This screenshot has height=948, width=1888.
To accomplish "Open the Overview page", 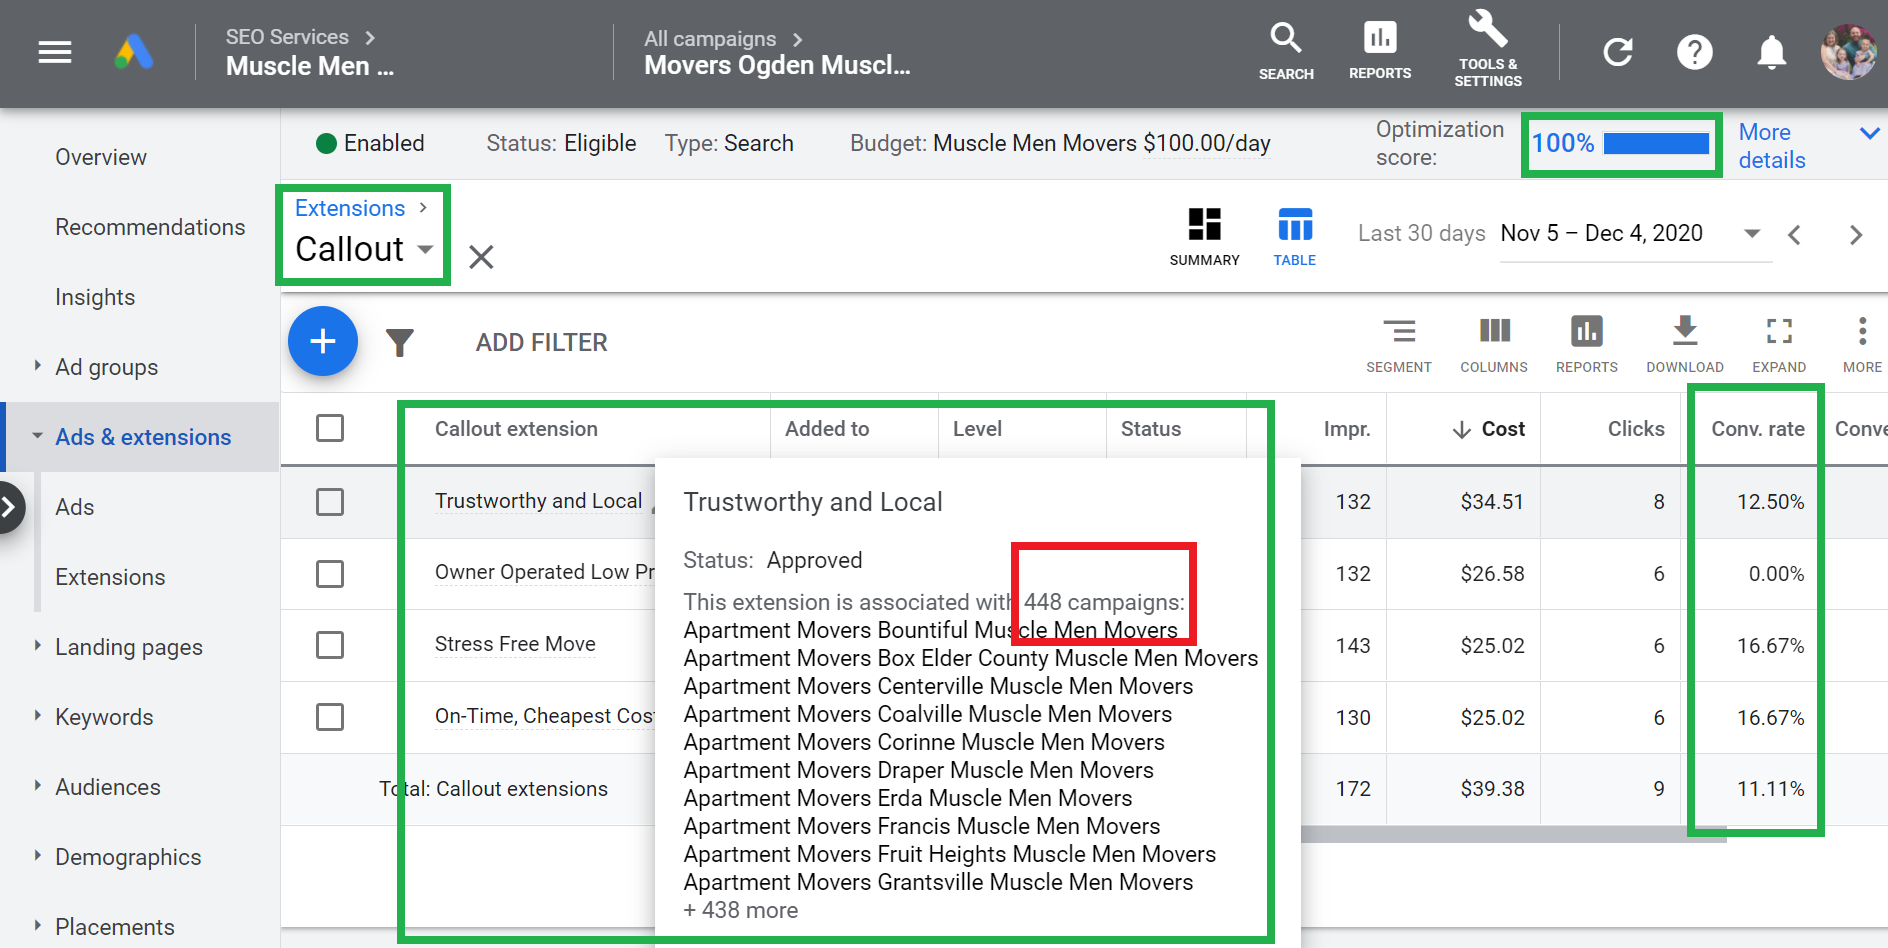I will tap(101, 157).
